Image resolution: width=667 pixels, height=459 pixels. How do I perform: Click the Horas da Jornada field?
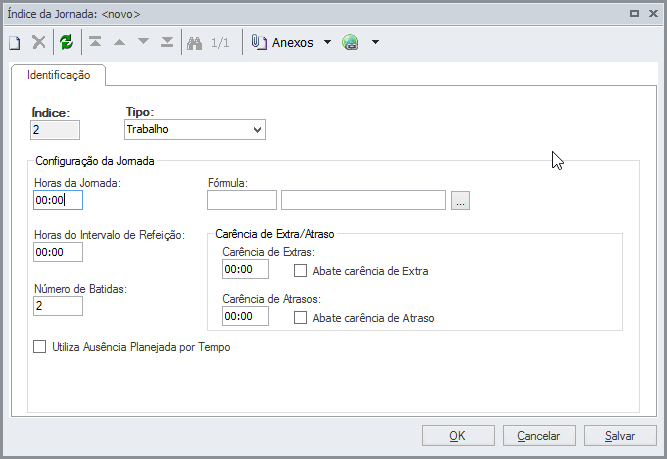point(58,200)
